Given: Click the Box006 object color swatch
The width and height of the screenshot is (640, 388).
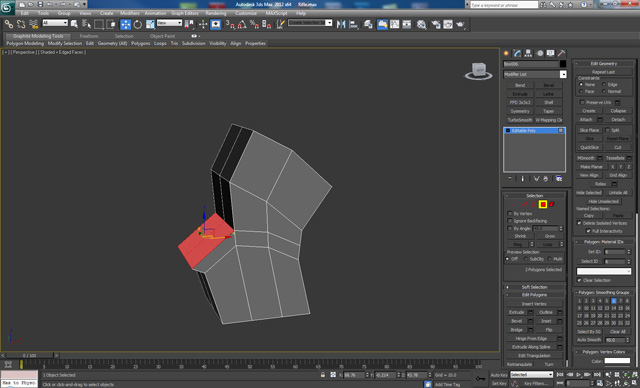Looking at the screenshot, I should [x=563, y=64].
